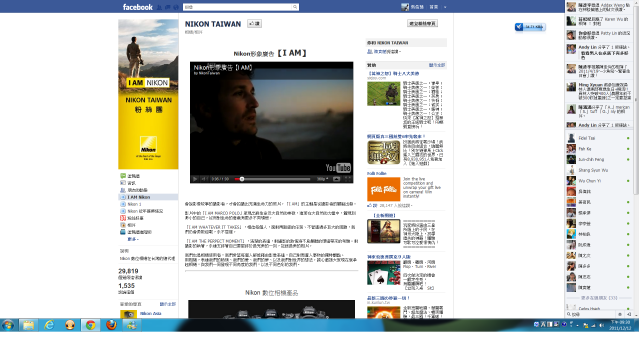Screen dimensions: 640x360
Task: Open the Nikon Asia page link
Action: (151, 313)
